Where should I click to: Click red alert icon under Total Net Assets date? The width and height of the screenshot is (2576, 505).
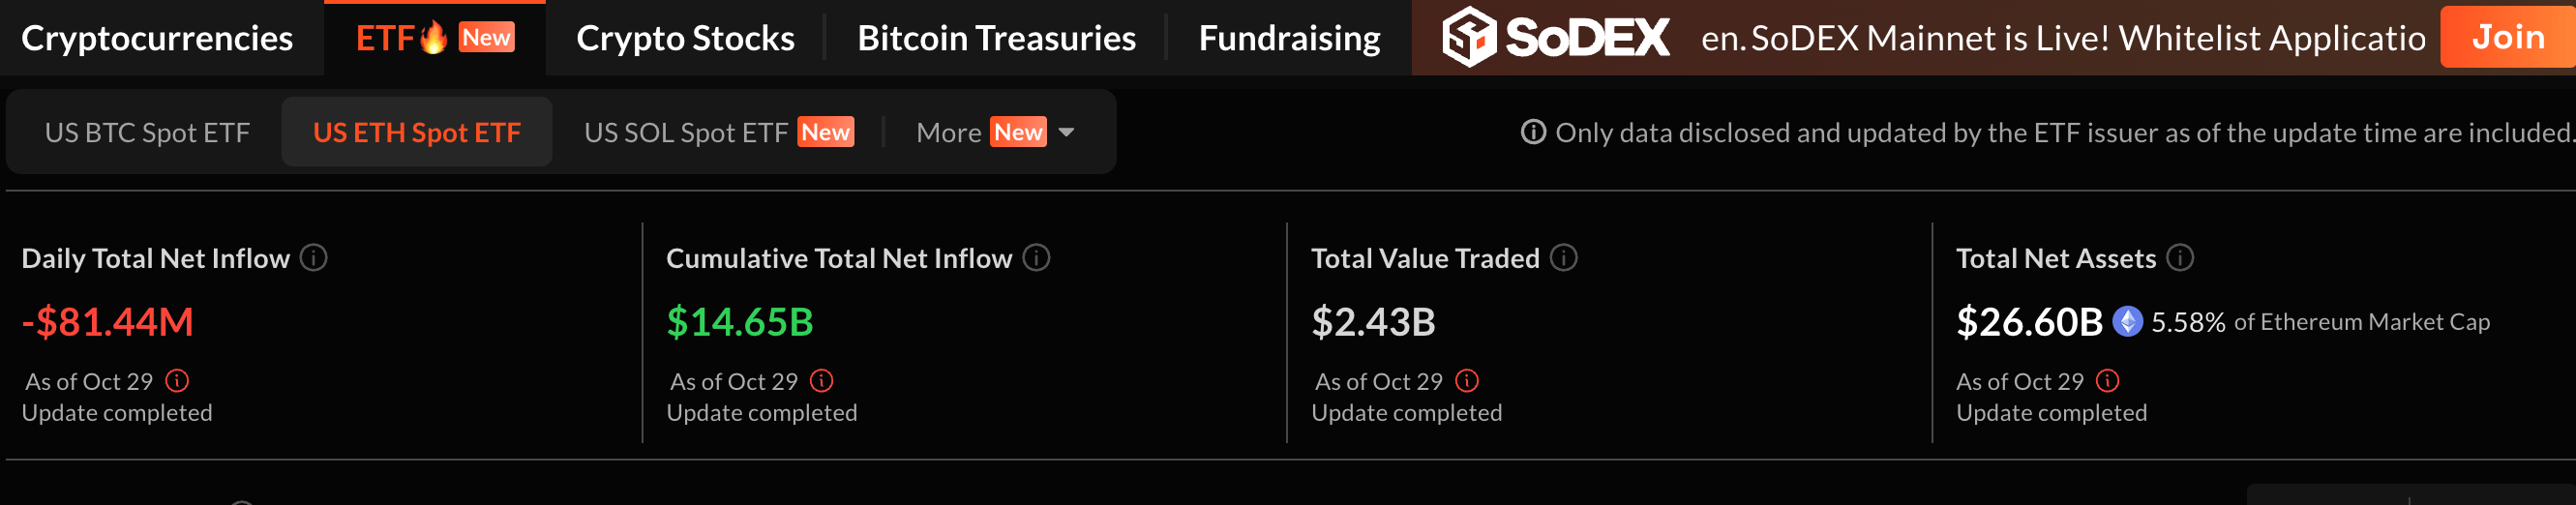(x=2108, y=381)
